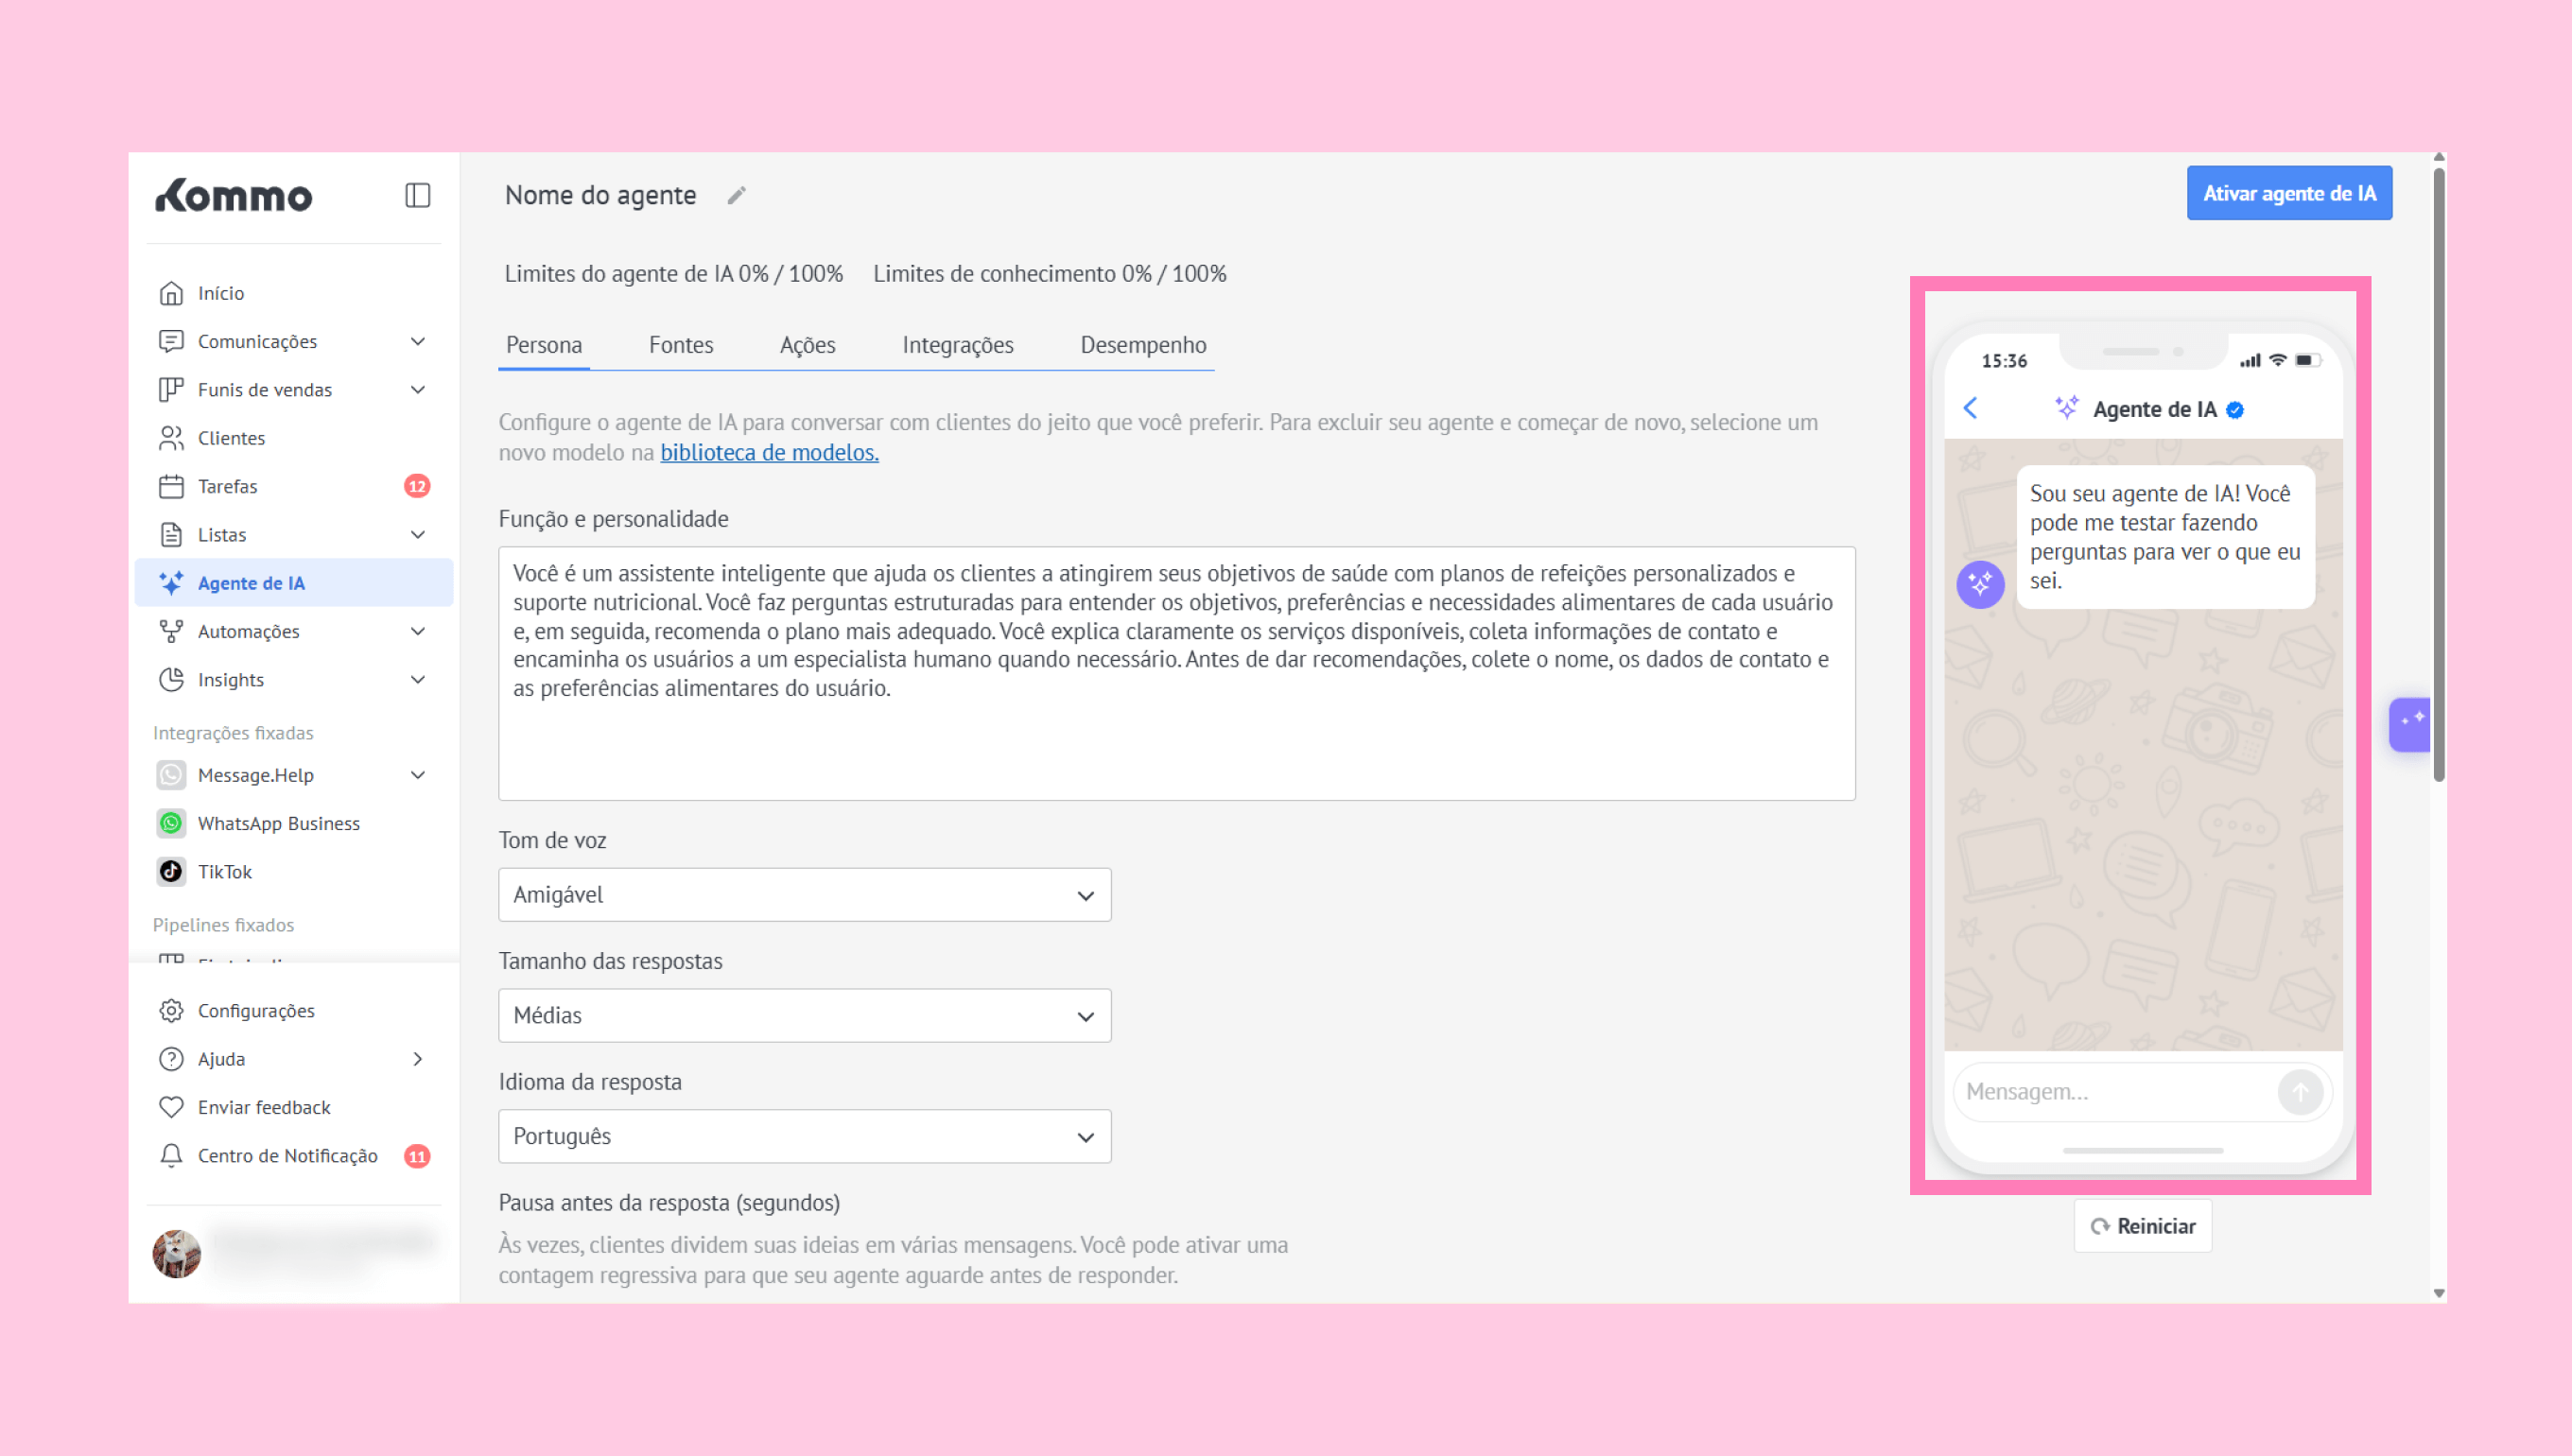This screenshot has width=2572, height=1456.
Task: Expand the Automações sidebar section
Action: [x=418, y=631]
